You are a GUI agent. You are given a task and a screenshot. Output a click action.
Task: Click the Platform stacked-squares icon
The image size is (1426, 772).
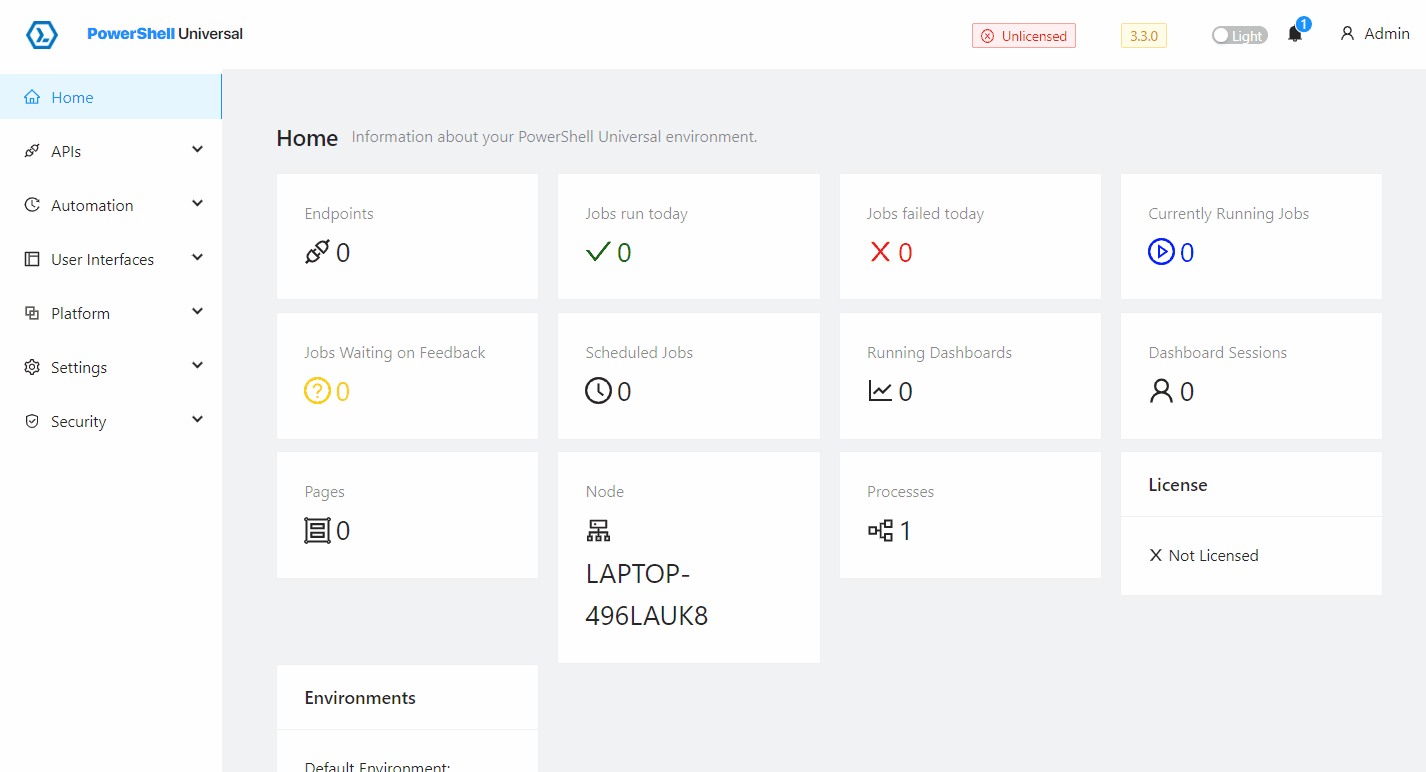[32, 313]
